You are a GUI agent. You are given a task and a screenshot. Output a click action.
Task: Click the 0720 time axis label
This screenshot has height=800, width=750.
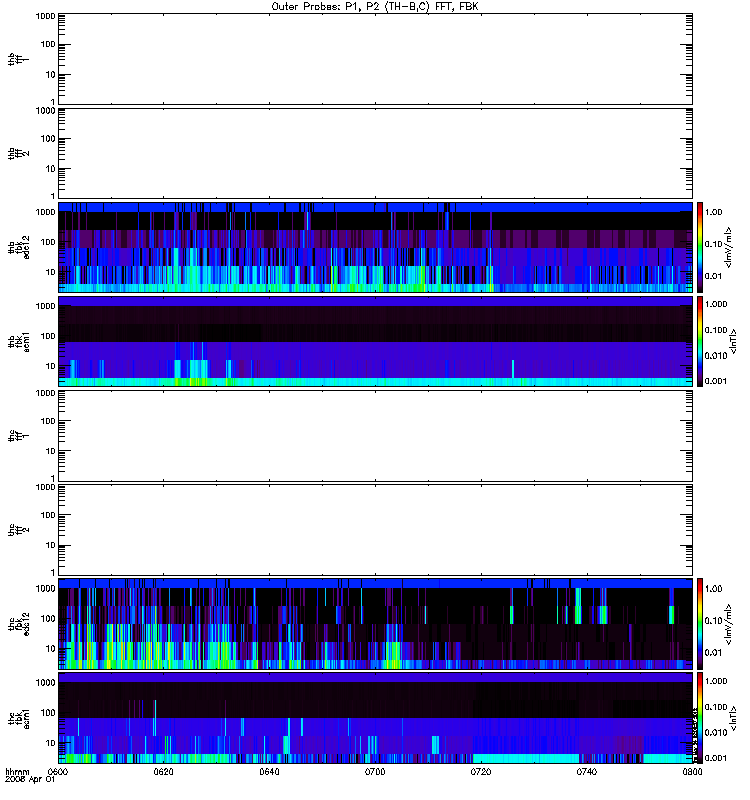coord(481,772)
